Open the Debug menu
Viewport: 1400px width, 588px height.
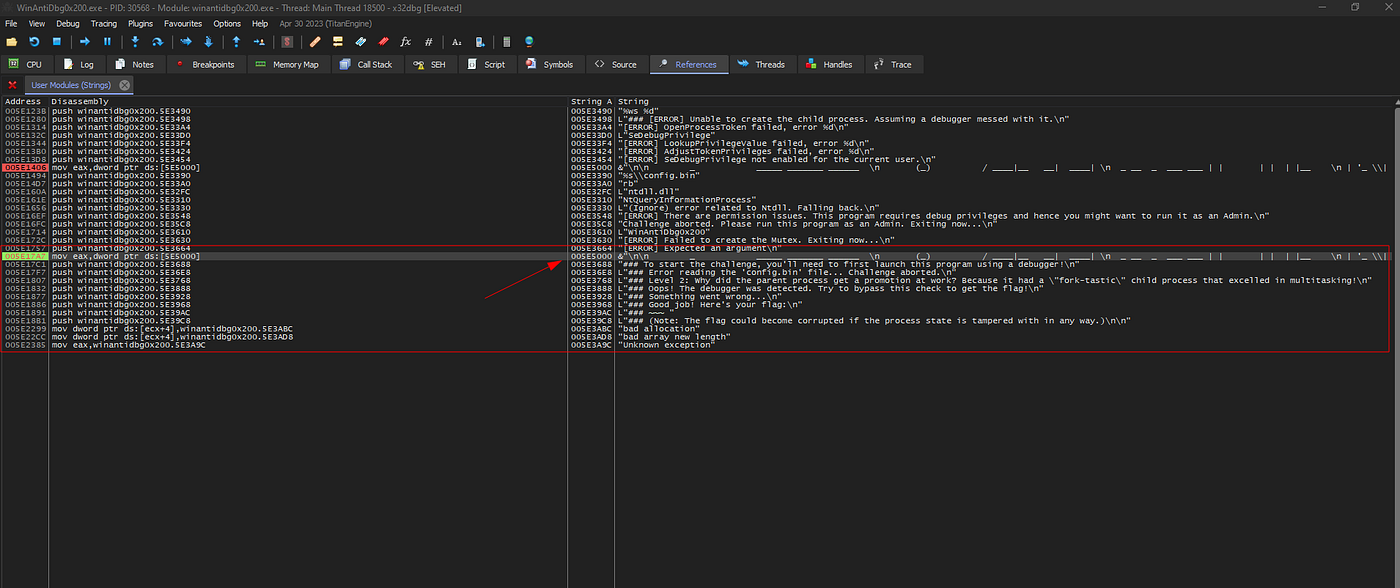pyautogui.click(x=68, y=23)
